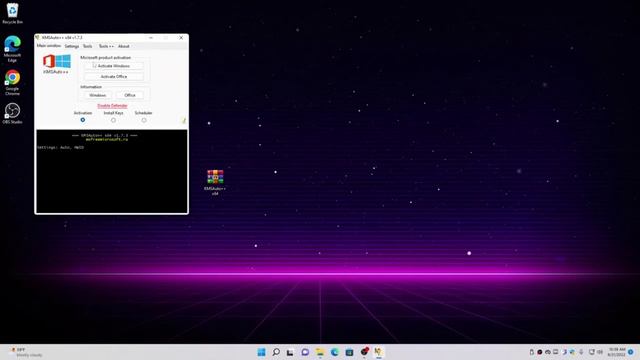Viewport: 640px width, 360px height.
Task: Open Microsoft Store from the taskbar
Action: pyautogui.click(x=349, y=352)
